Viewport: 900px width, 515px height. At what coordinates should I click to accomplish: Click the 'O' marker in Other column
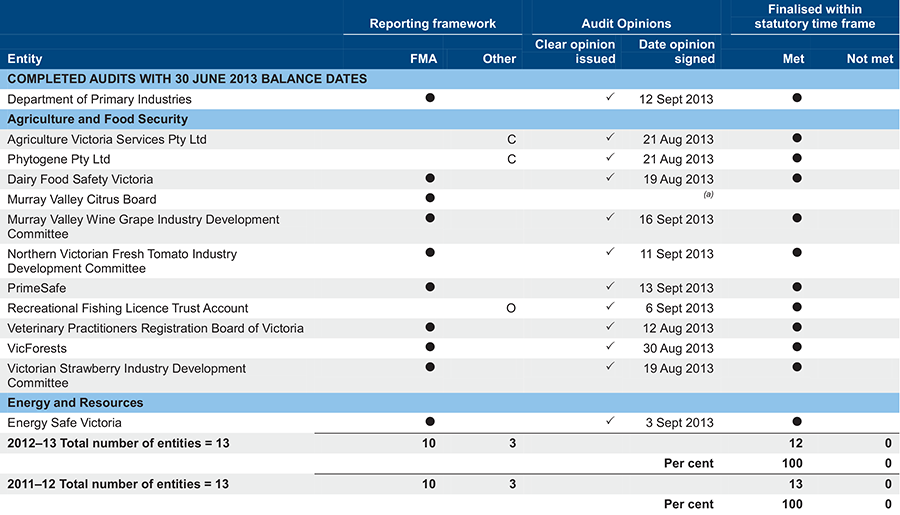point(511,308)
